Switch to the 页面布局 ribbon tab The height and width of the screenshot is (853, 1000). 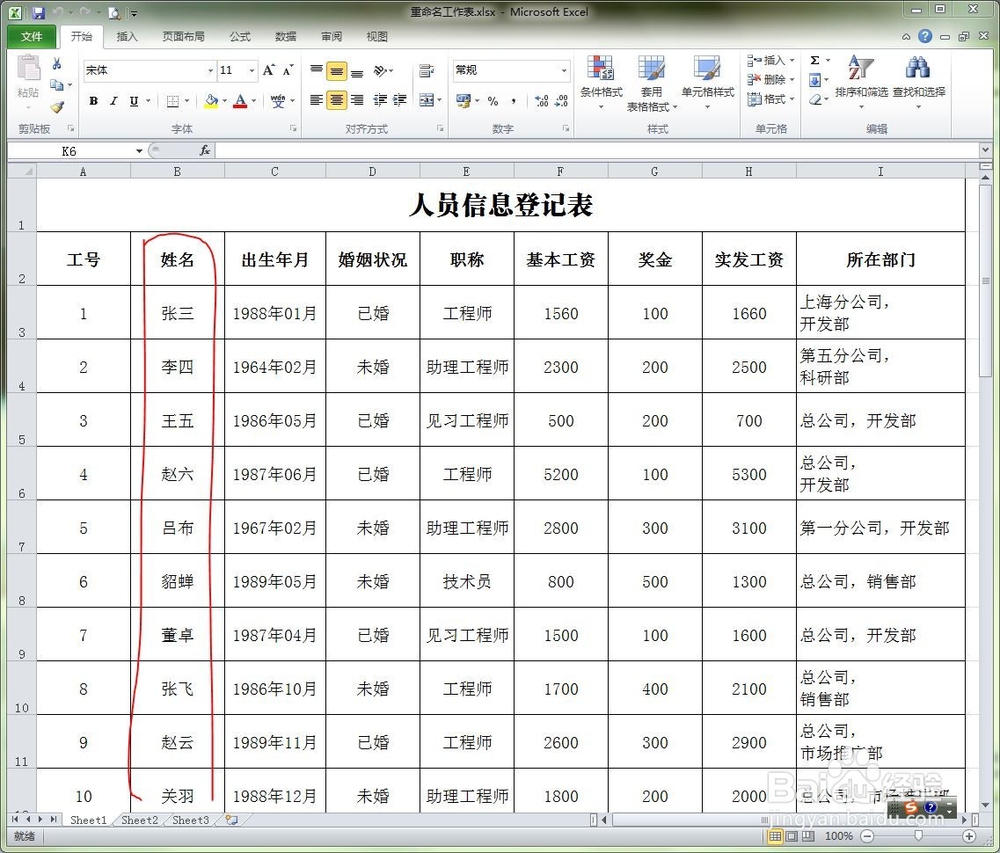184,36
